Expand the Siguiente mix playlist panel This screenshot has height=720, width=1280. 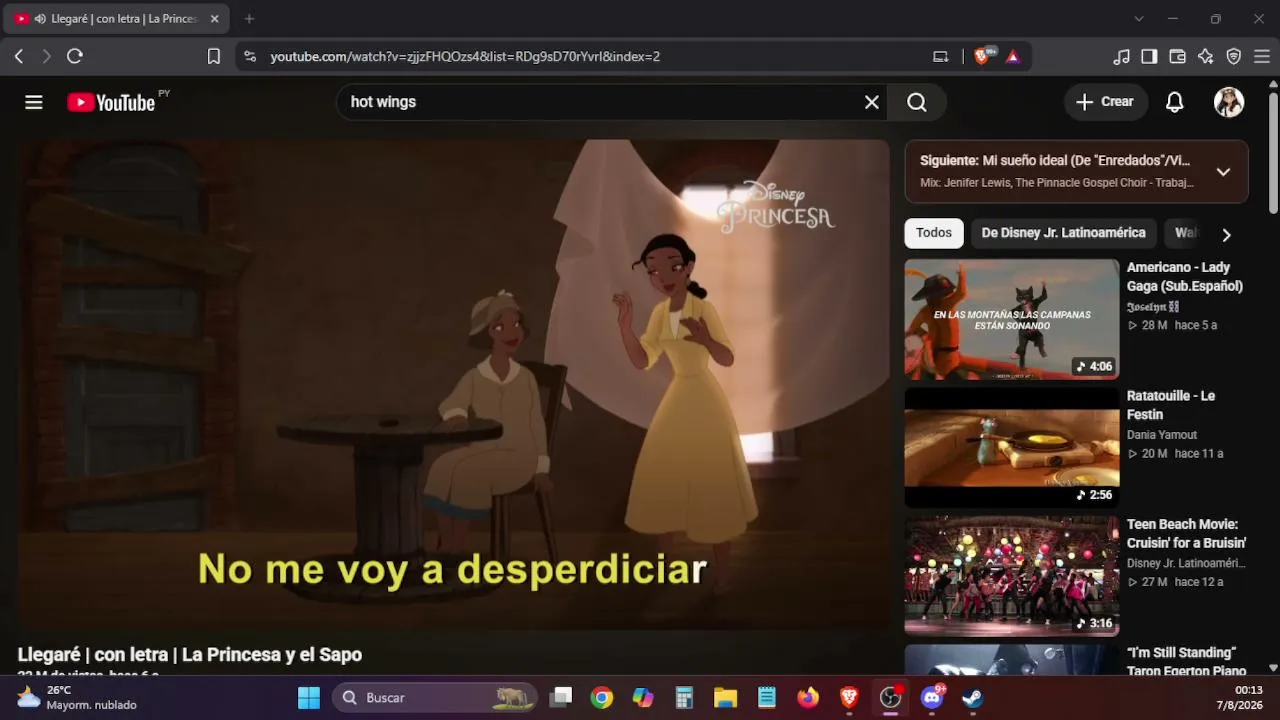coord(1223,172)
